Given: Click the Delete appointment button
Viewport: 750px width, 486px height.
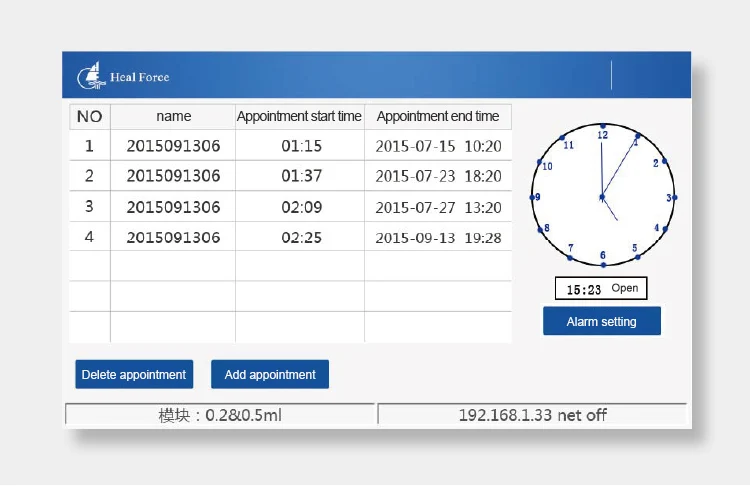Looking at the screenshot, I should pyautogui.click(x=134, y=375).
